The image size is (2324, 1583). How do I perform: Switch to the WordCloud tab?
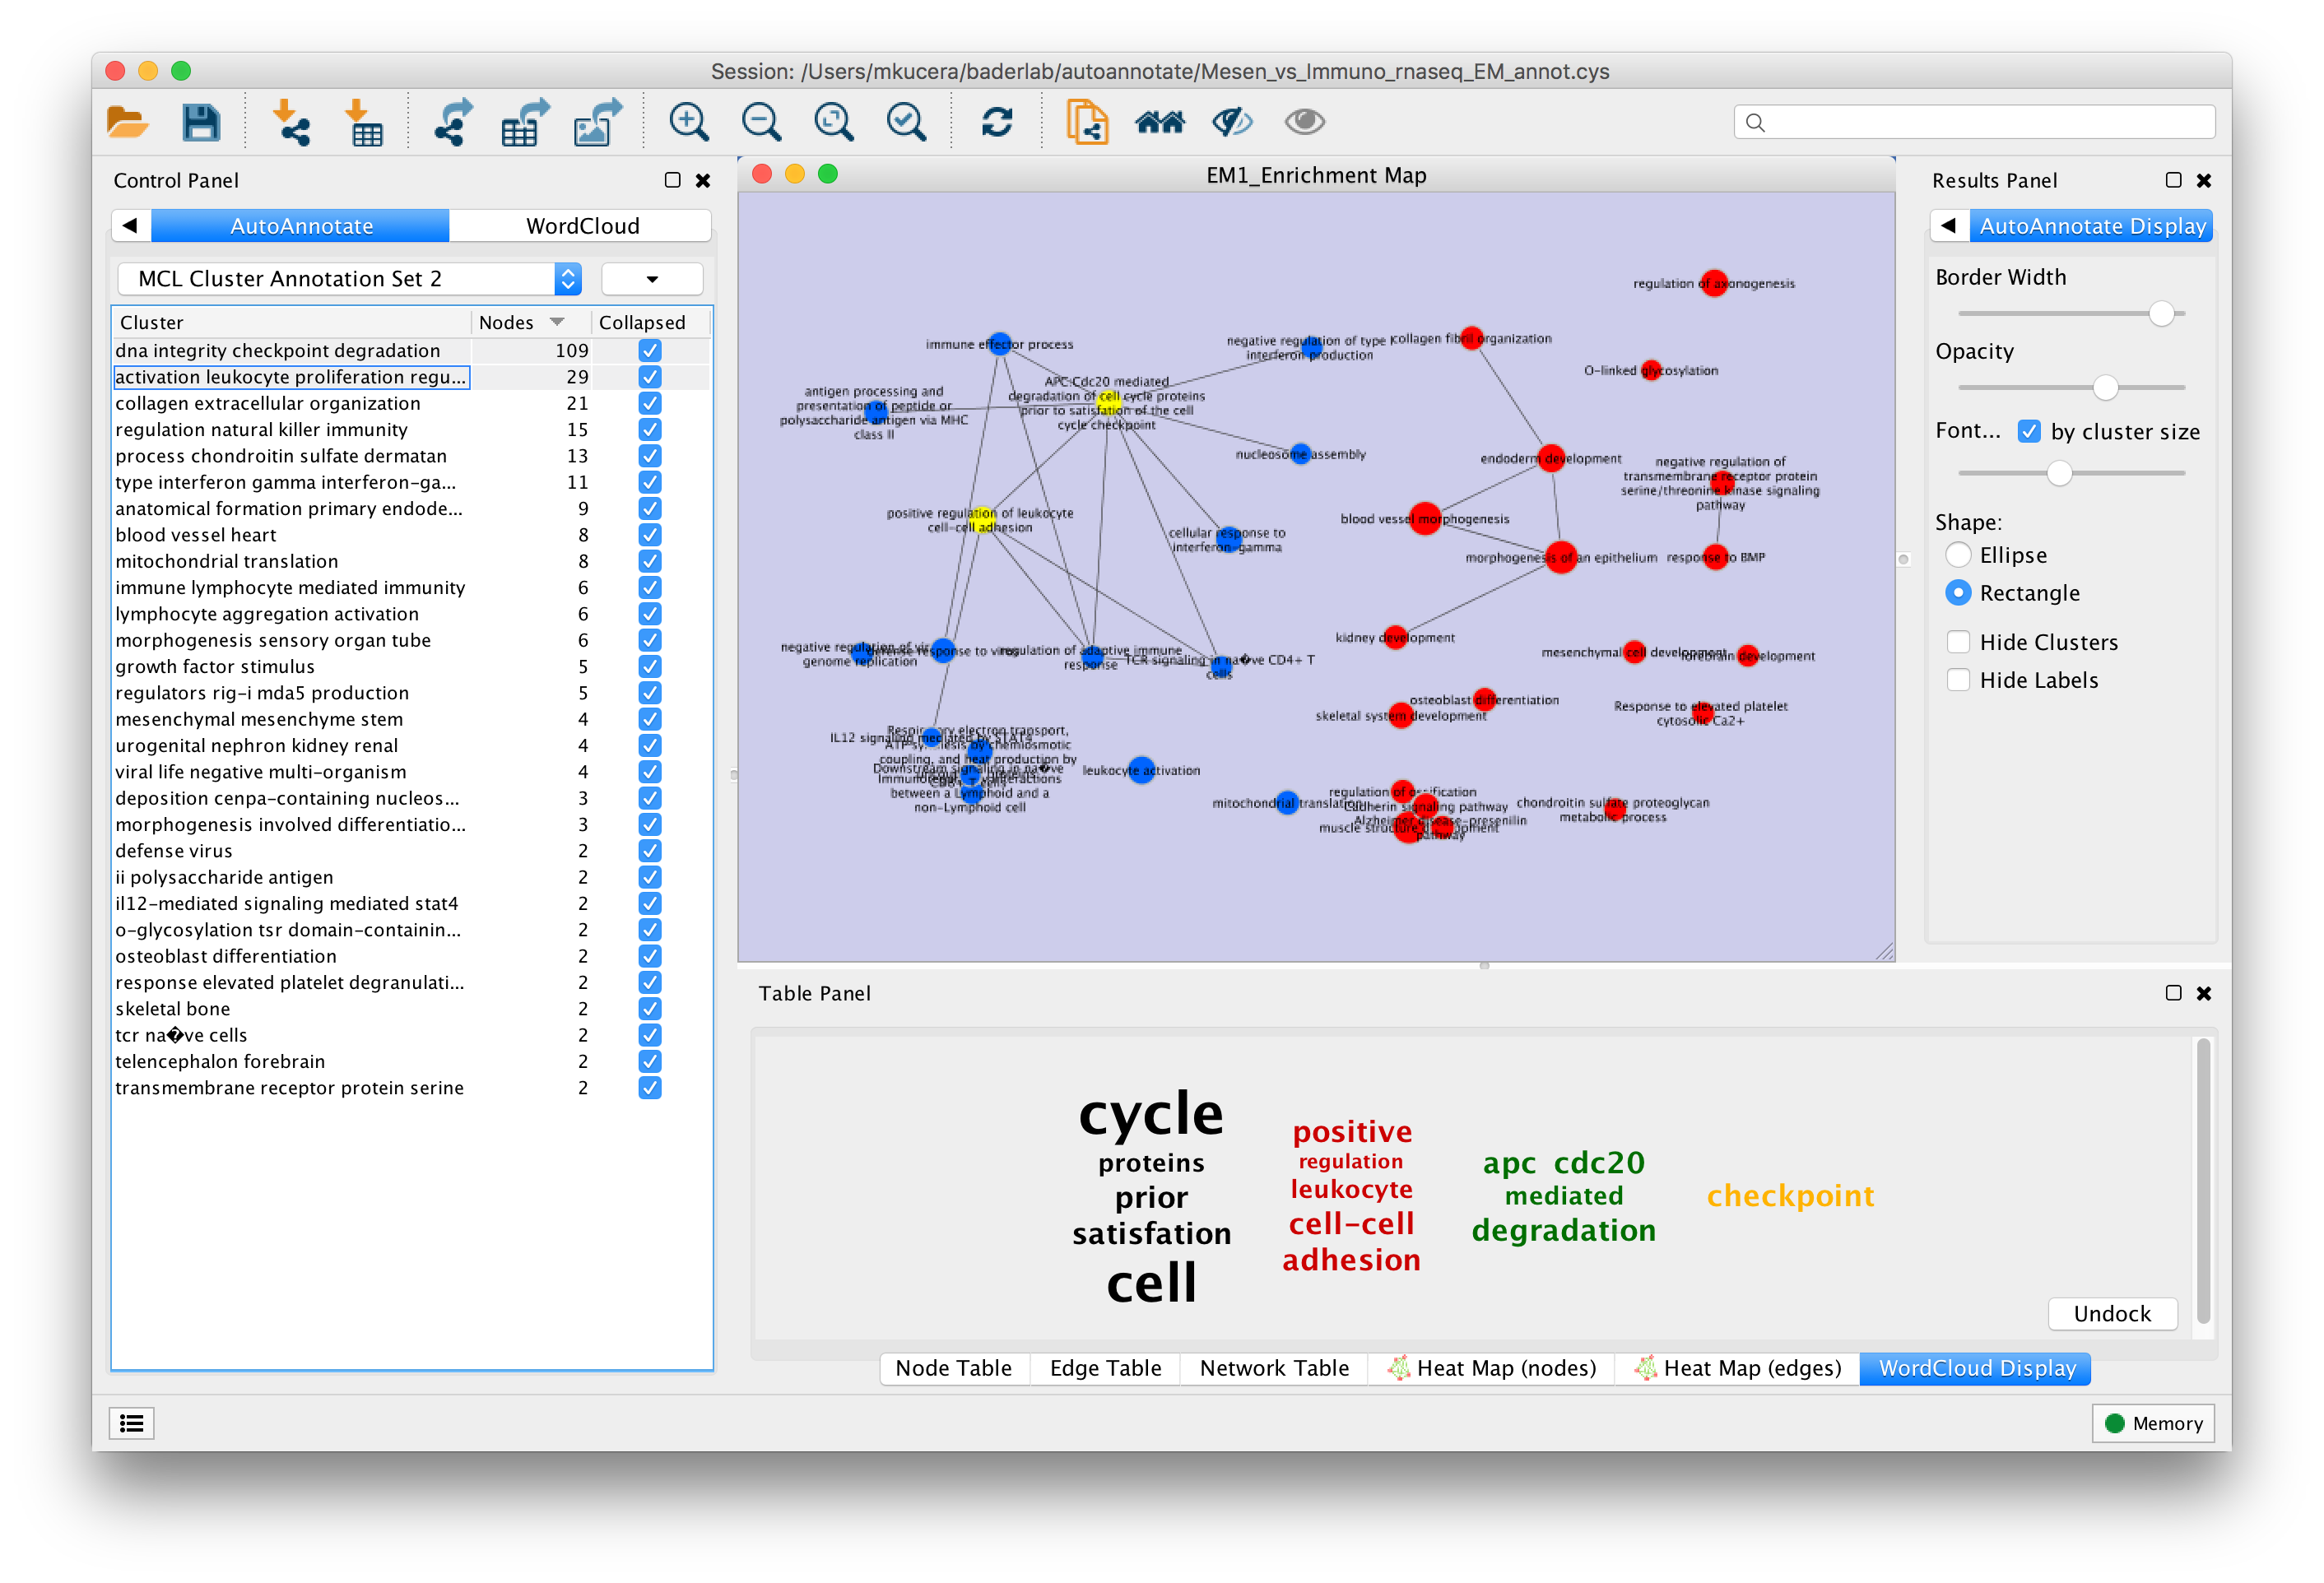click(582, 226)
